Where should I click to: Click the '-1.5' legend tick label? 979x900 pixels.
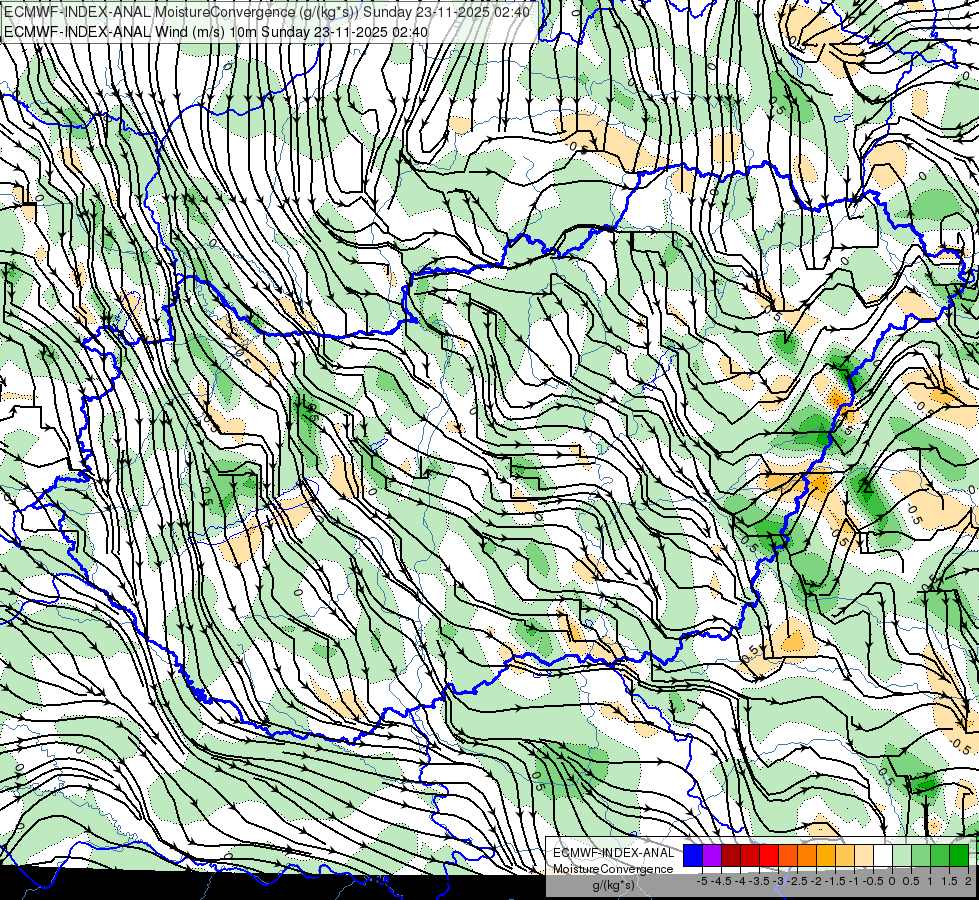coord(835,881)
